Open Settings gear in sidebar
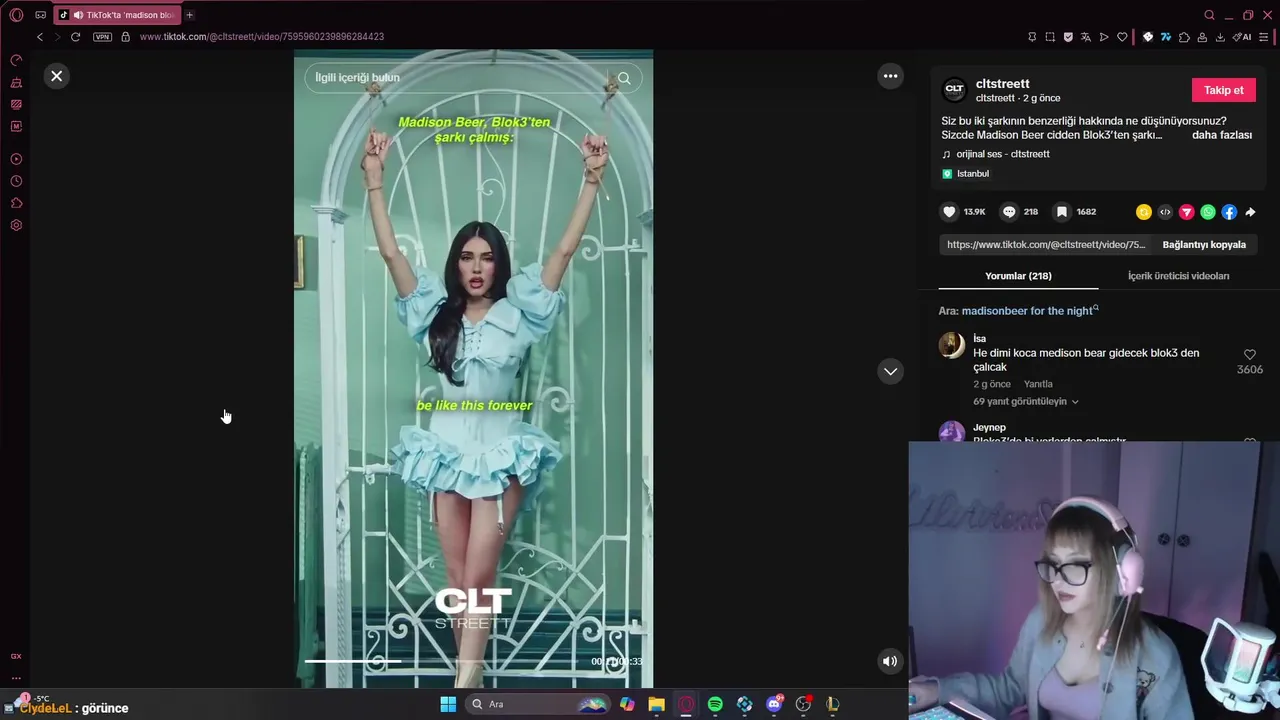The width and height of the screenshot is (1280, 720). coord(16,225)
